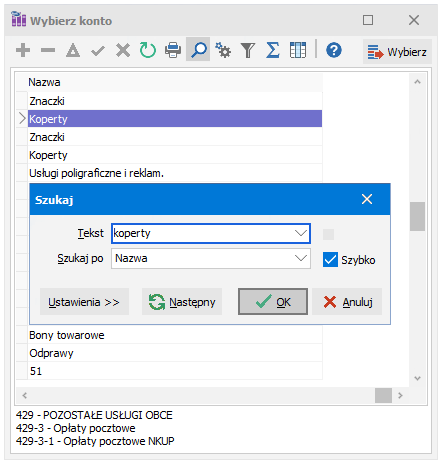Screen dimensions: 442x465
Task: Expand Ustawienia >> search settings
Action: pos(84,302)
